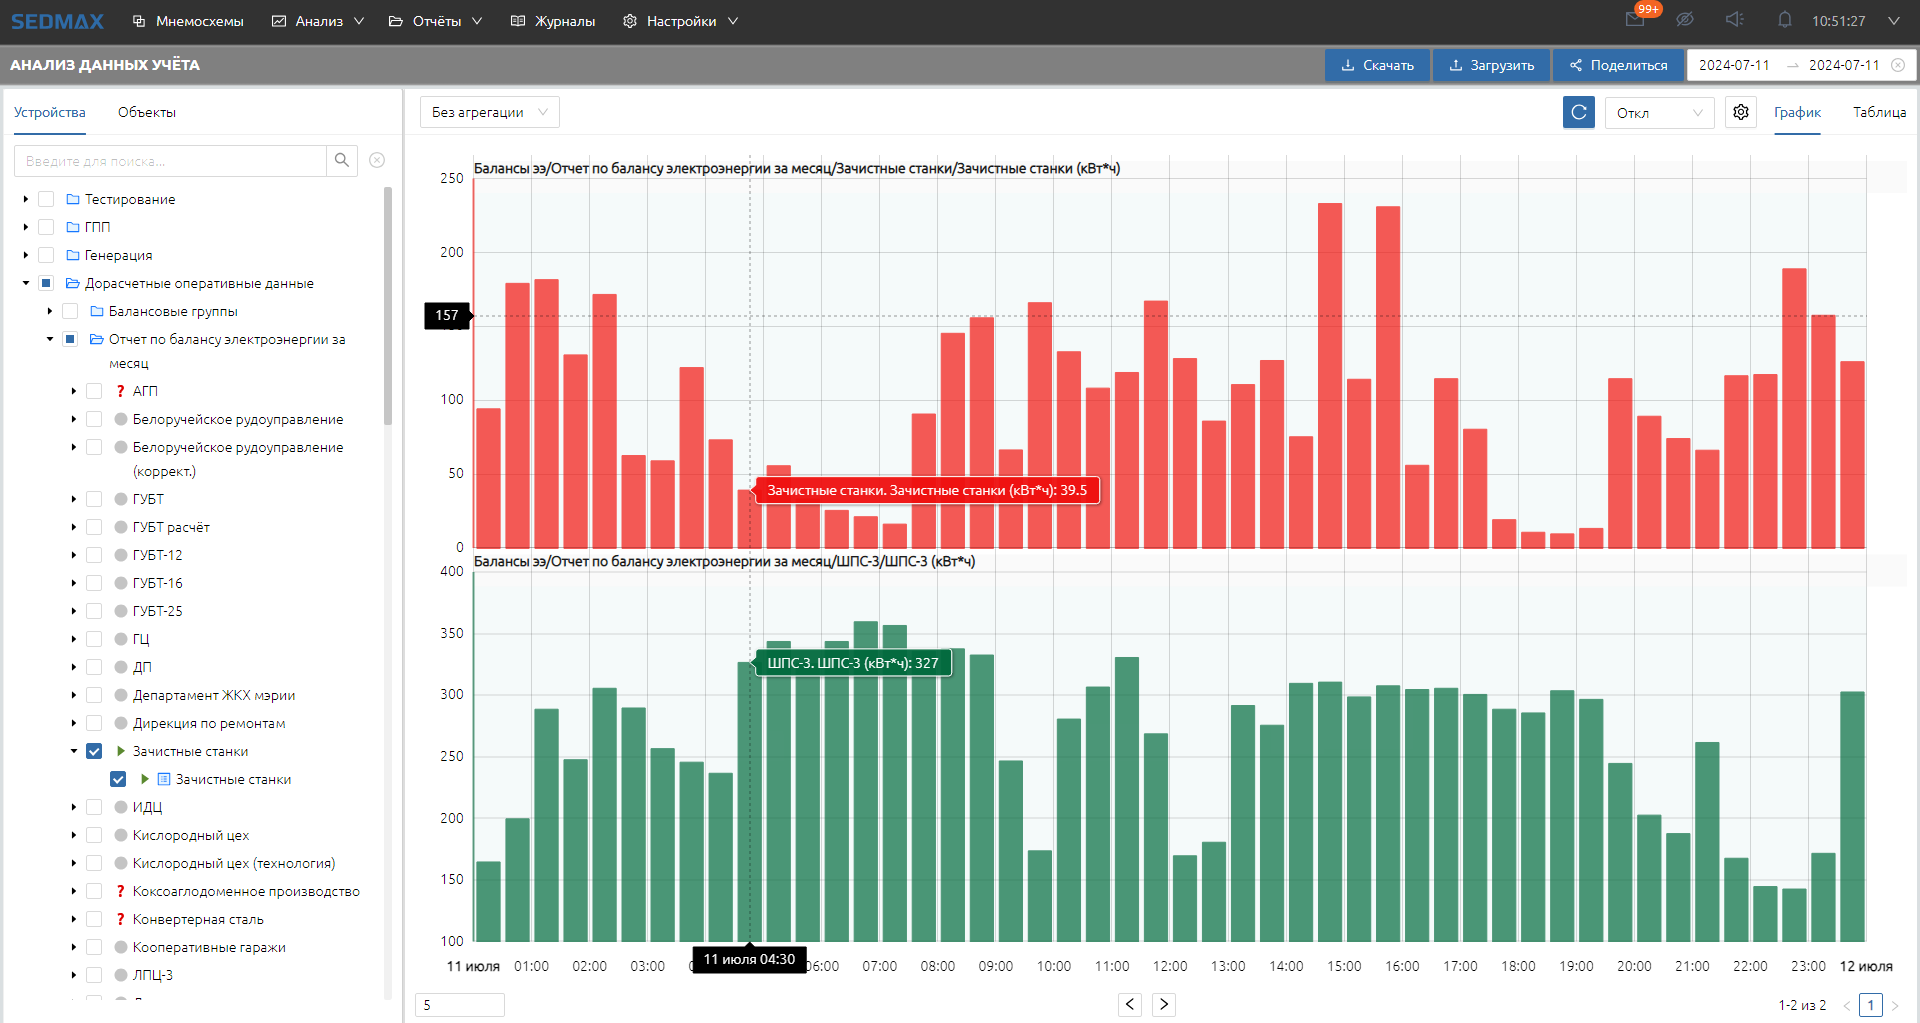Click the refresh chart button
The height and width of the screenshot is (1023, 1920).
1578,112
